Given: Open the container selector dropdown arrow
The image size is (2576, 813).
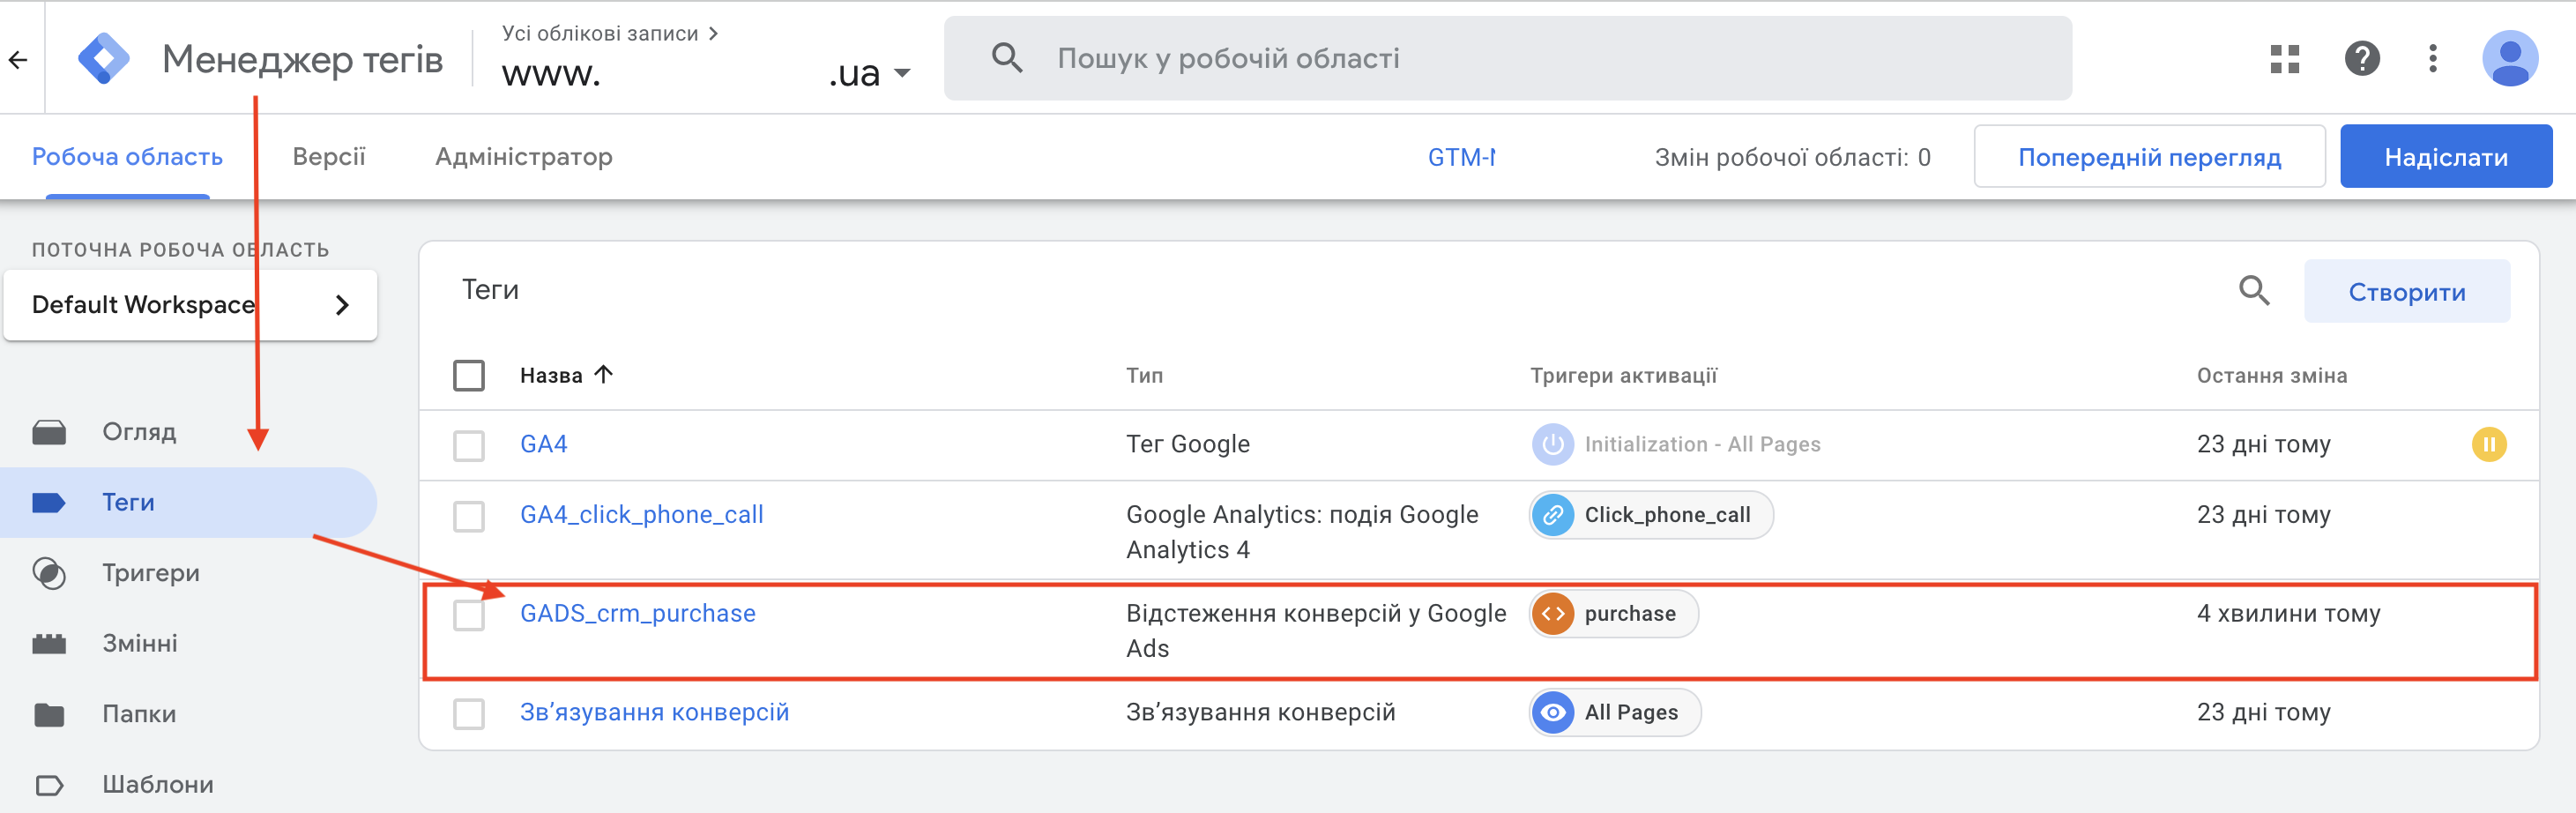Looking at the screenshot, I should coord(902,73).
